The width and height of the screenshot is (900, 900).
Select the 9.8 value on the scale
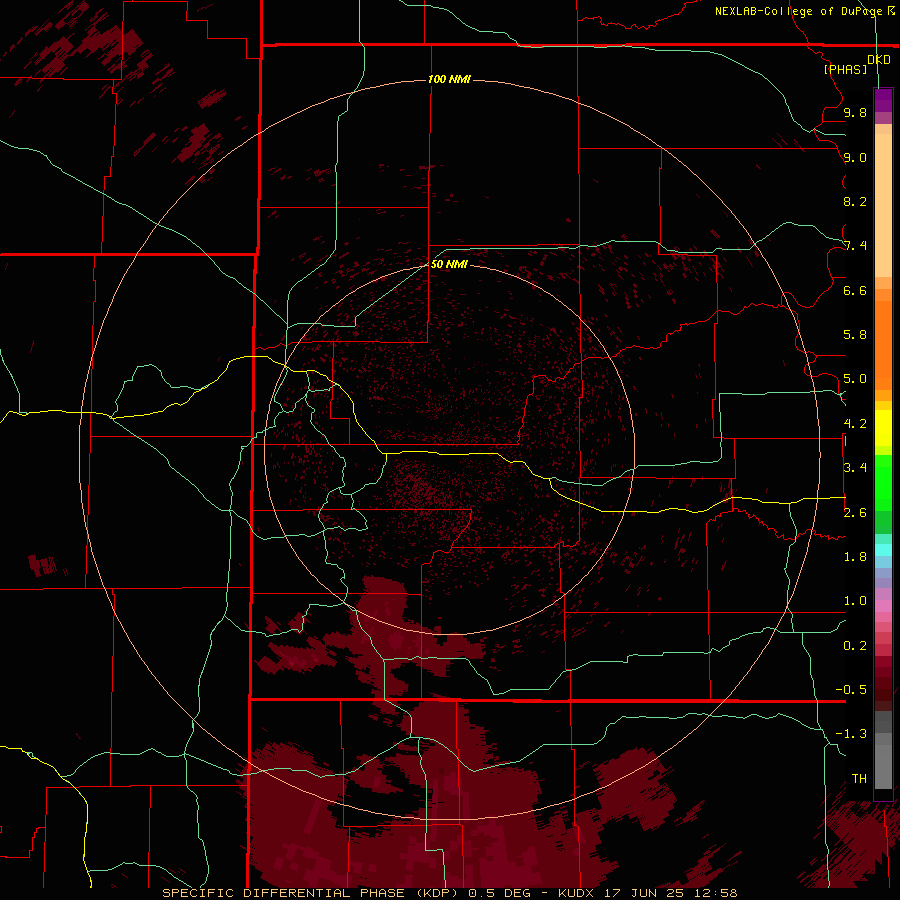click(855, 112)
